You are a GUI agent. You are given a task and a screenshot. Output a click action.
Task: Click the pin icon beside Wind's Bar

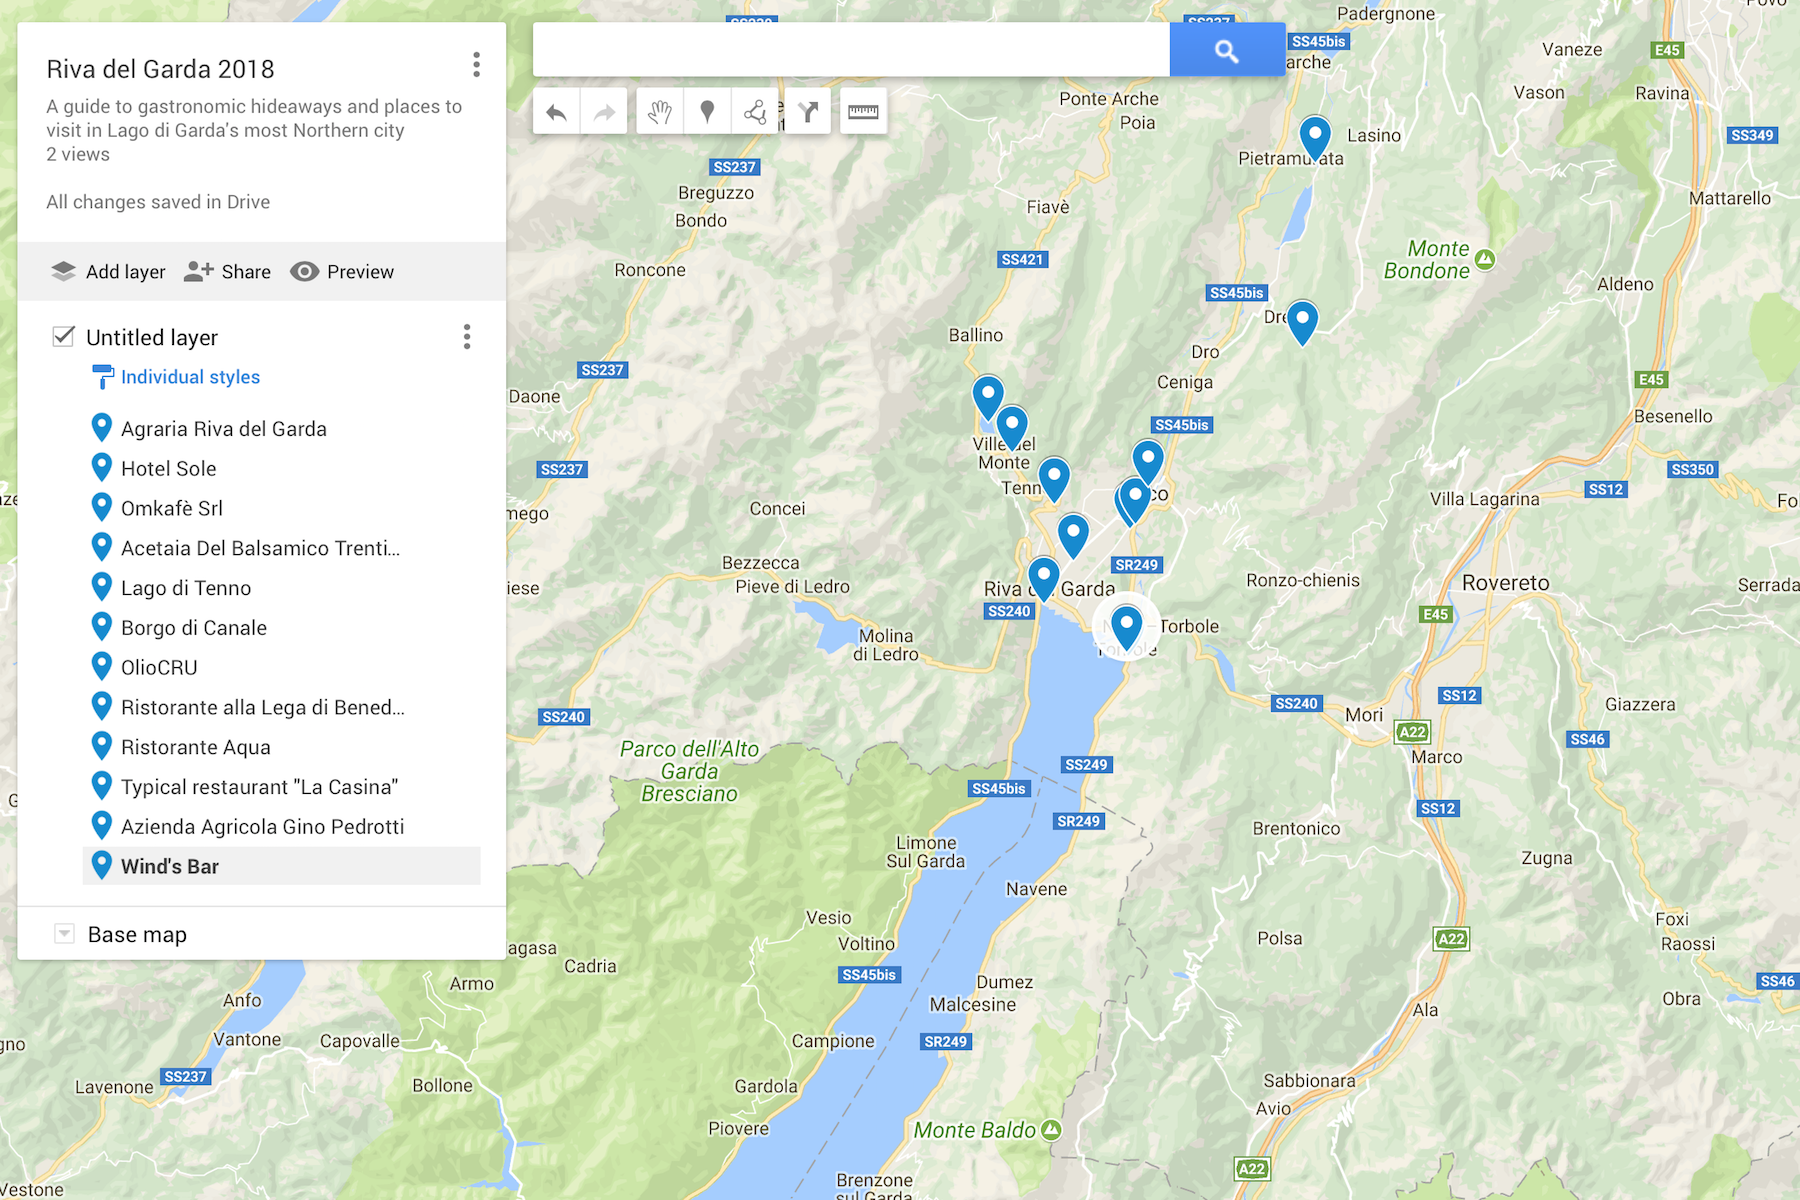coord(101,865)
